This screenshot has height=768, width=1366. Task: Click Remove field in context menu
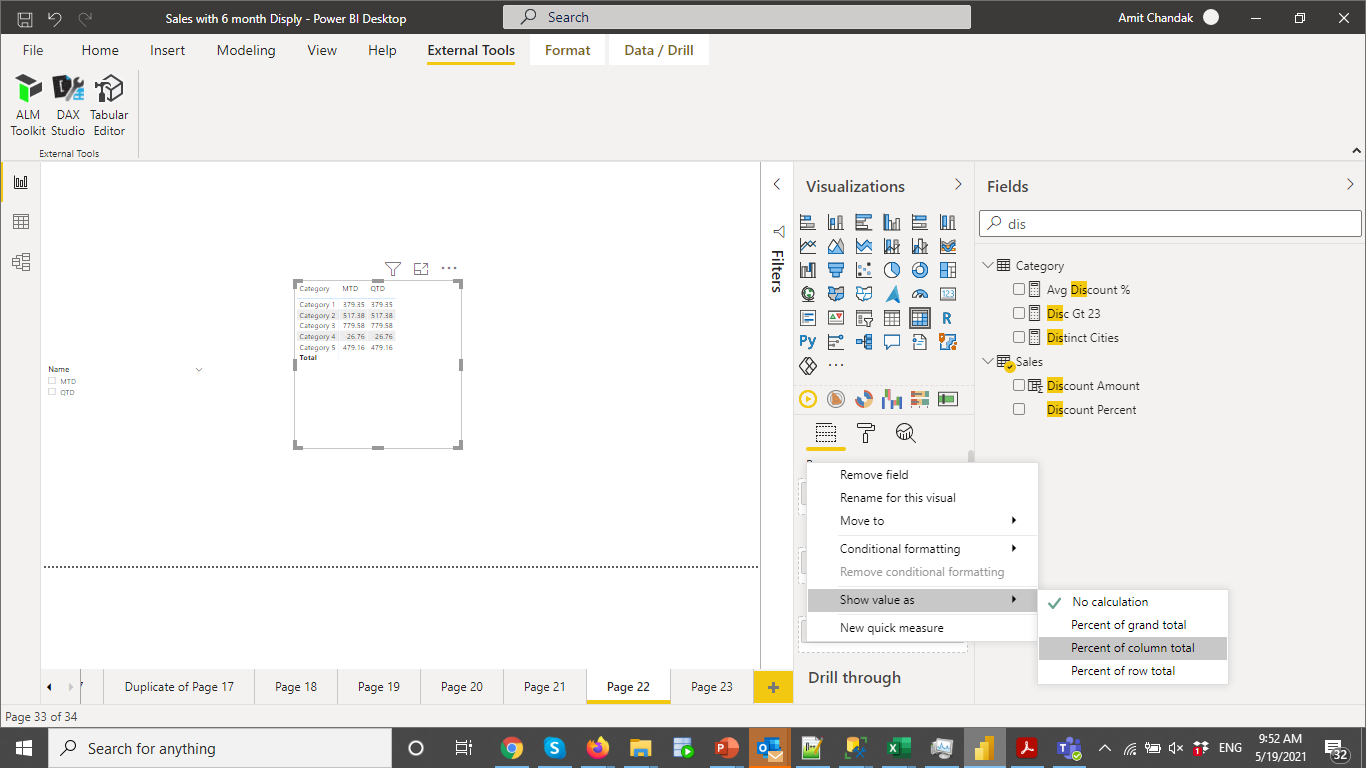874,475
